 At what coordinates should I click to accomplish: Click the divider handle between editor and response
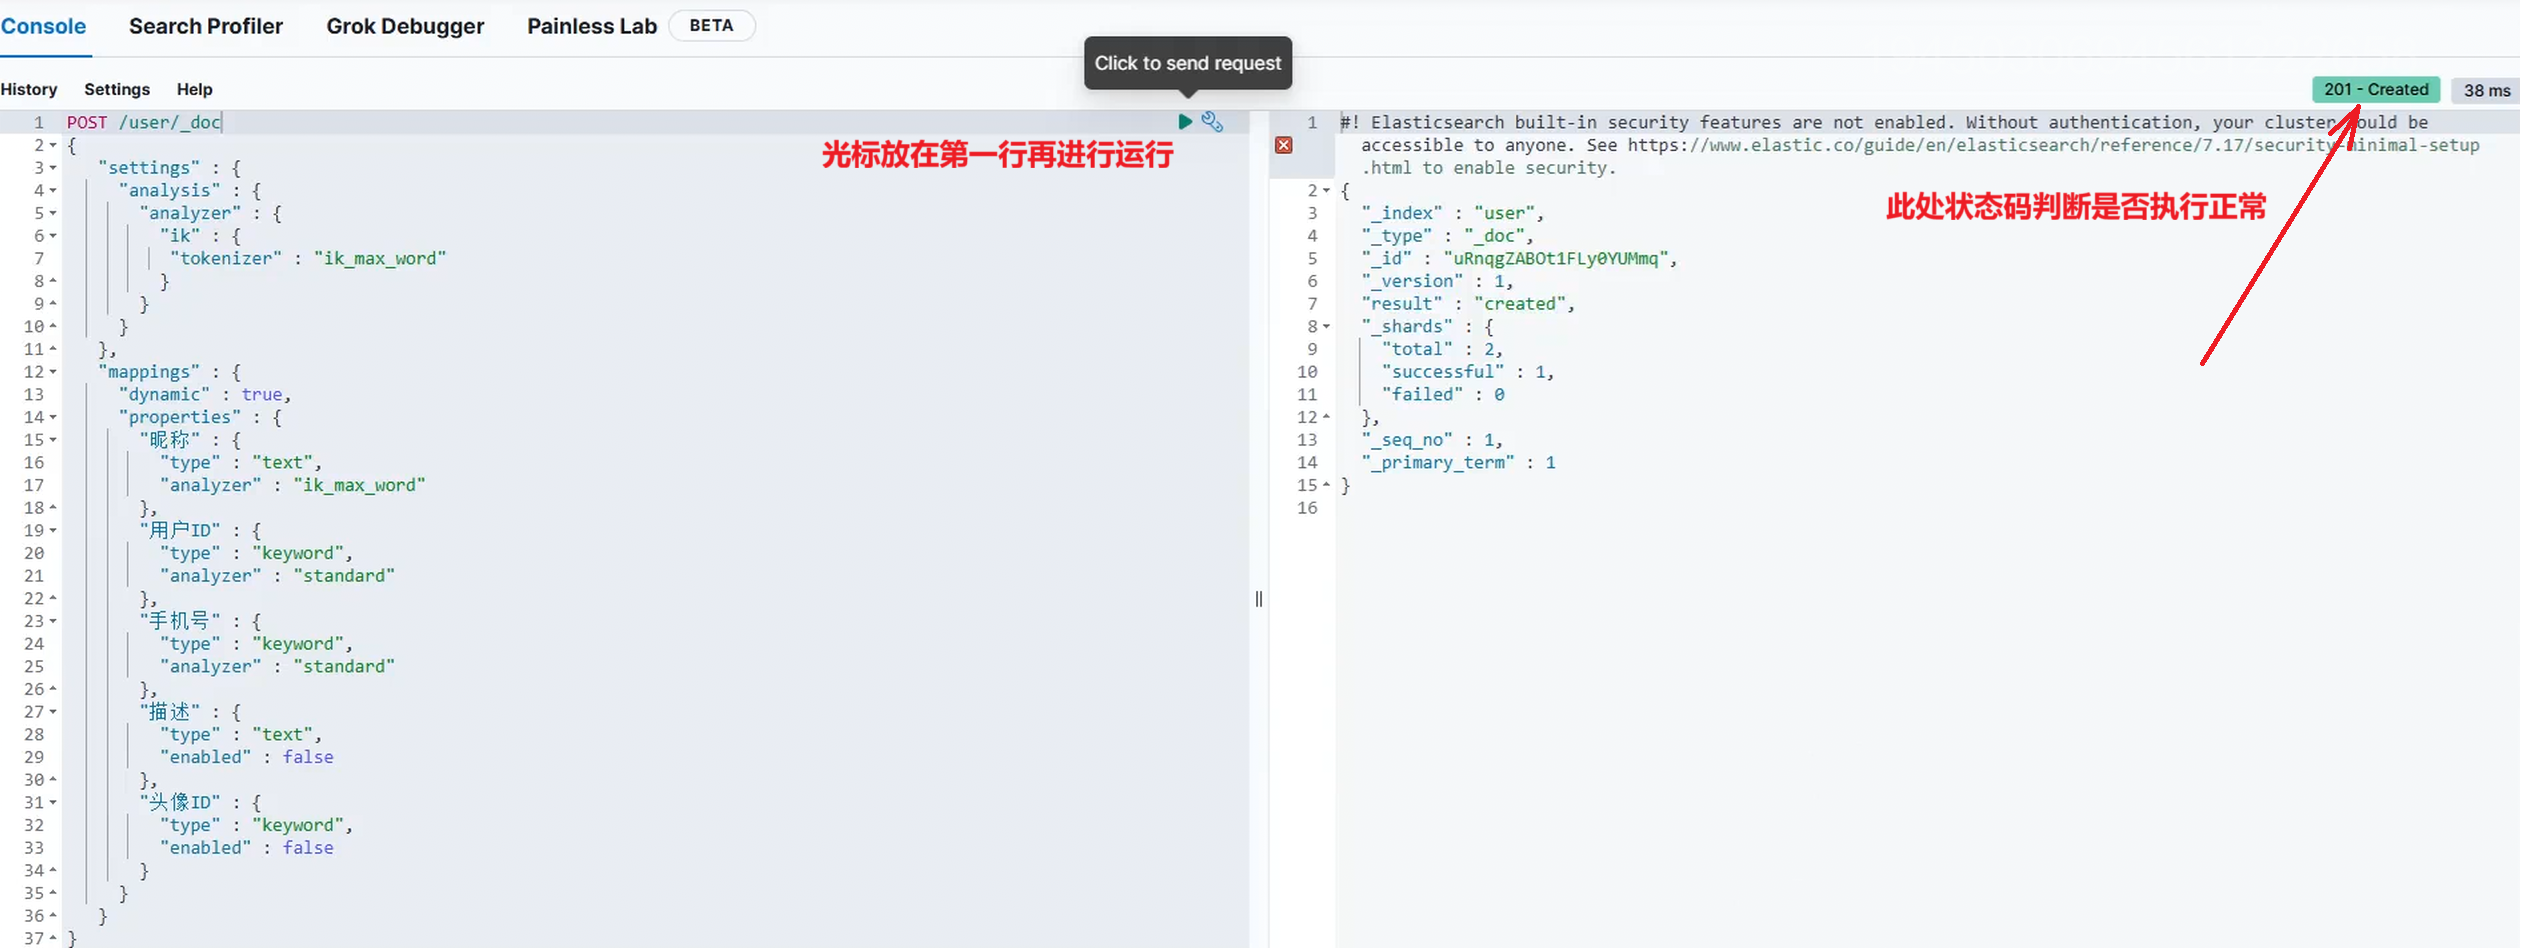(x=1259, y=599)
